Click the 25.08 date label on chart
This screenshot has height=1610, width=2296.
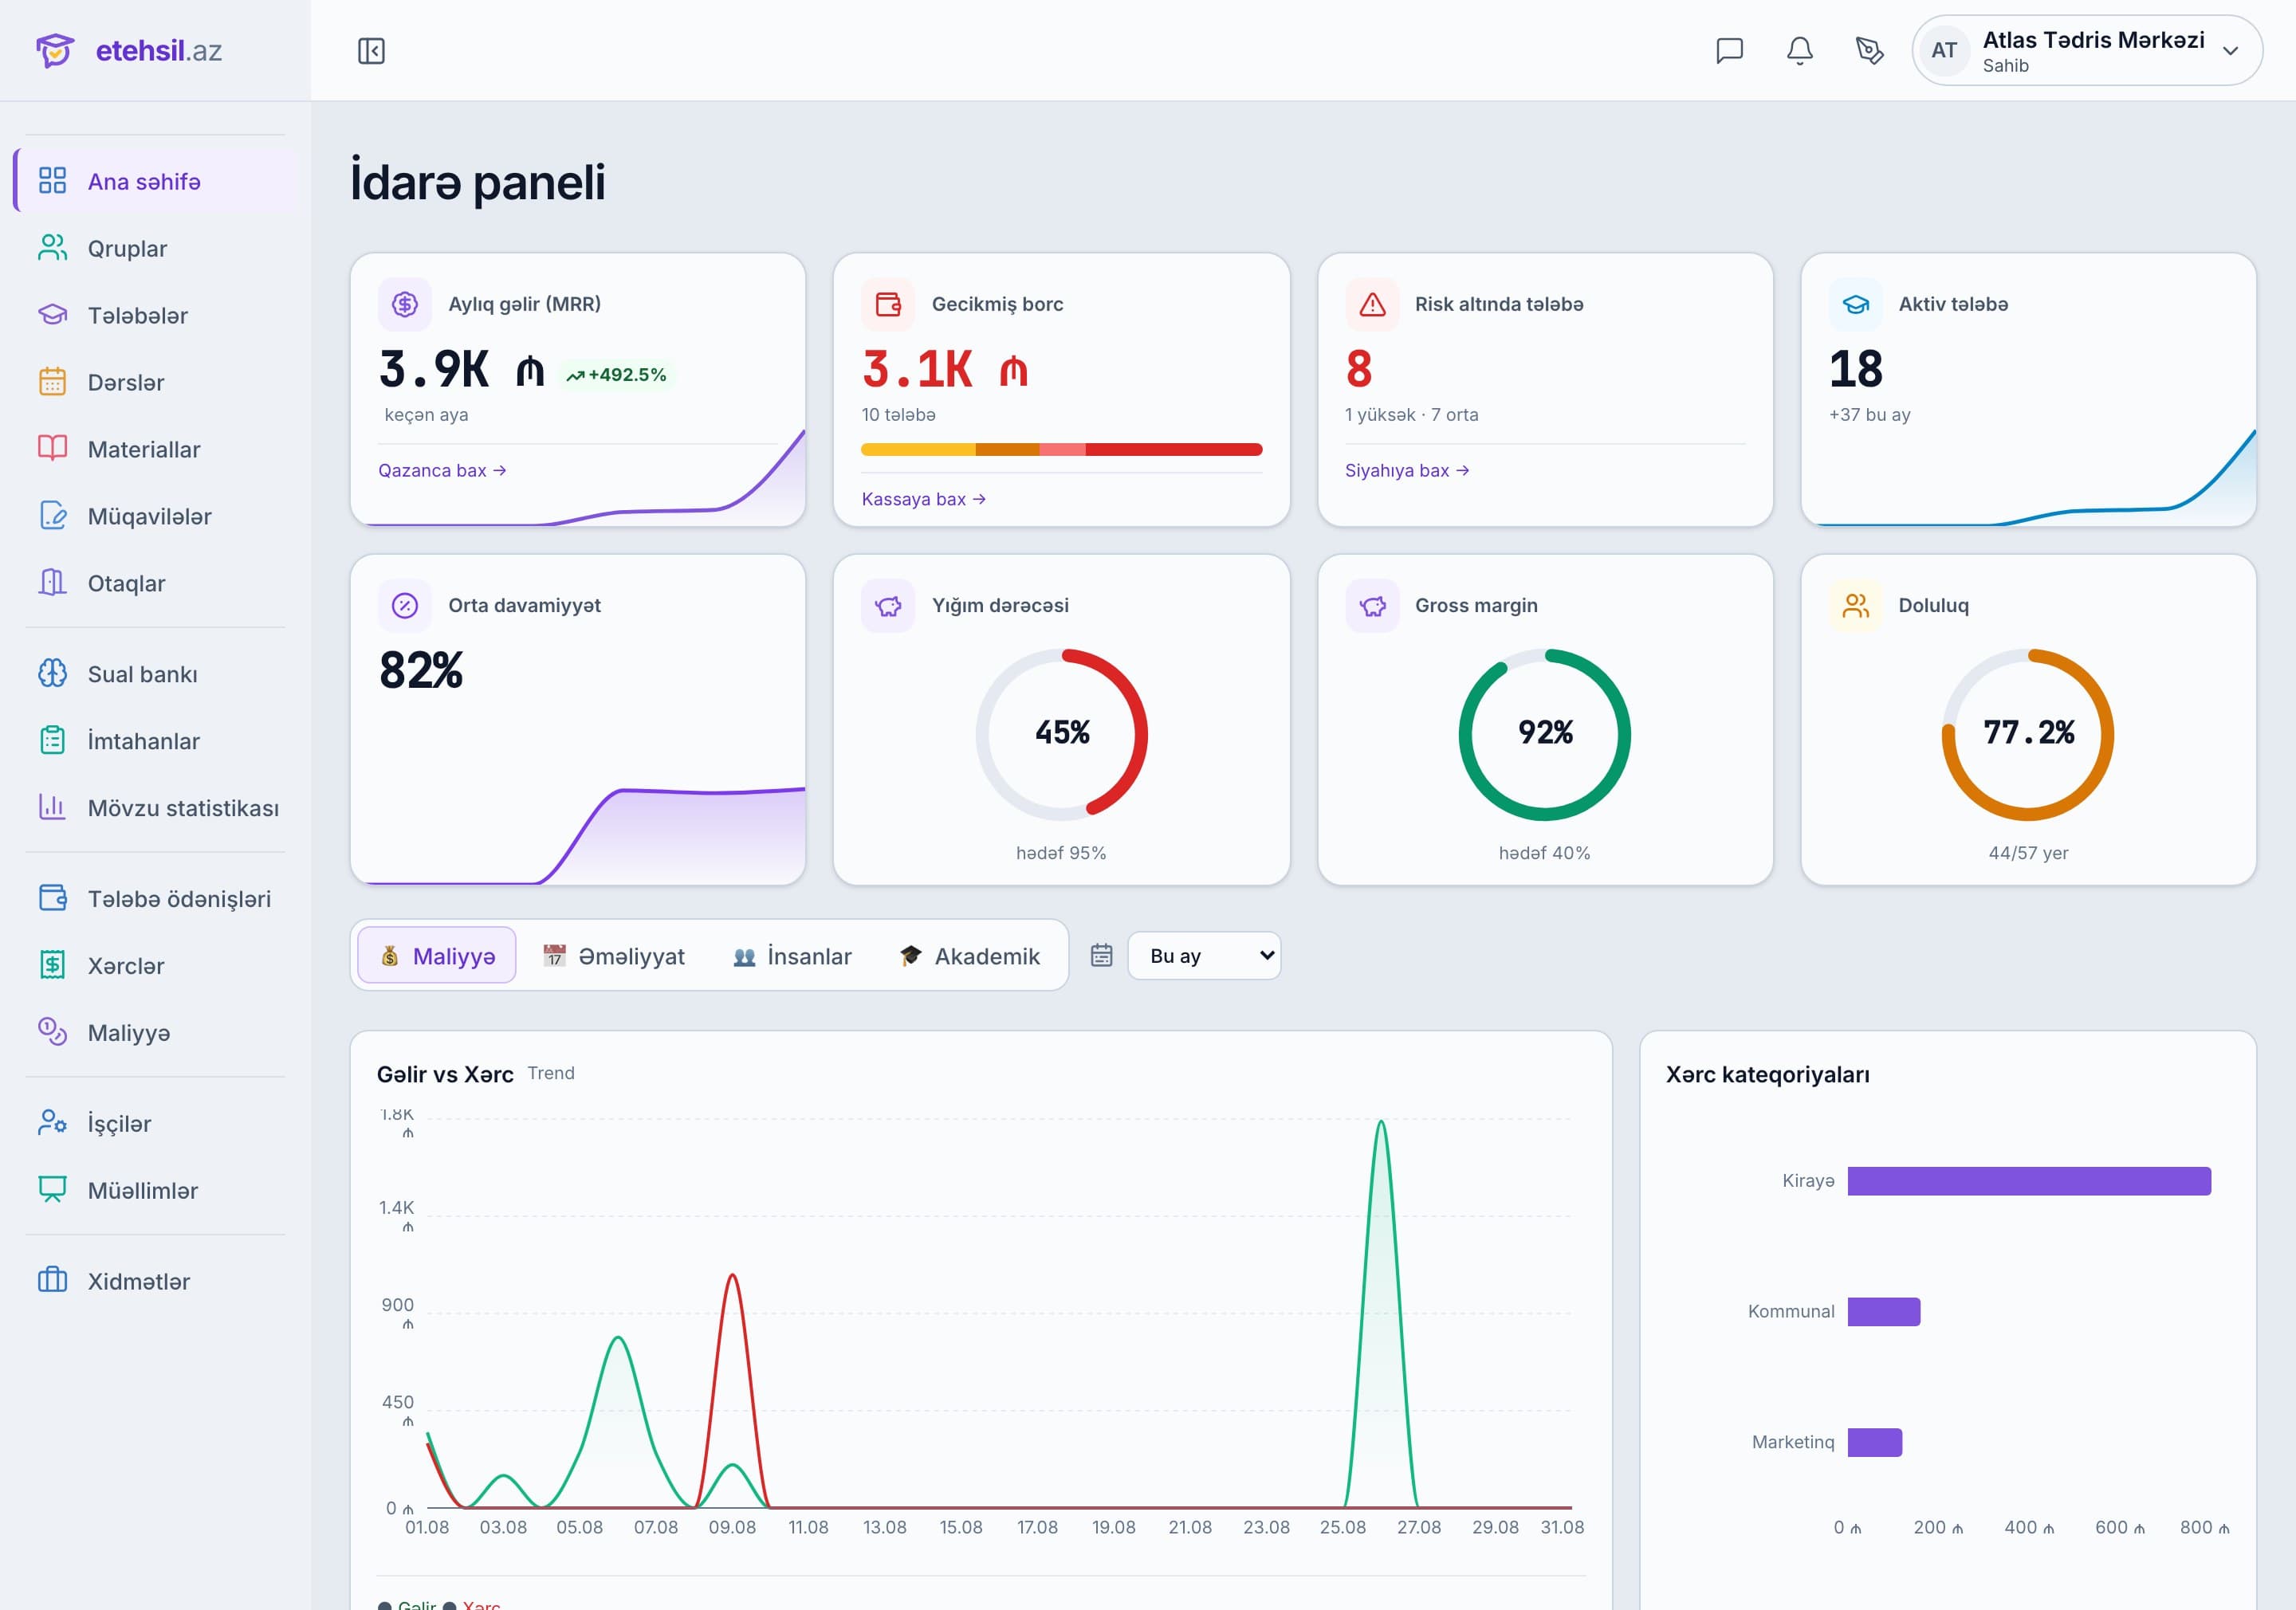click(x=1342, y=1528)
